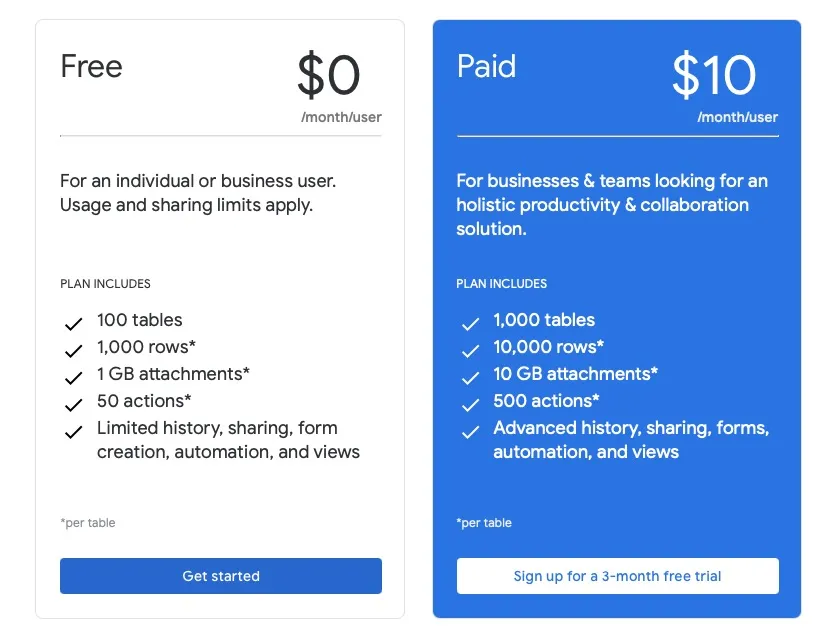Click the checkmark next to 500 actions
This screenshot has width=816, height=633.
click(470, 405)
